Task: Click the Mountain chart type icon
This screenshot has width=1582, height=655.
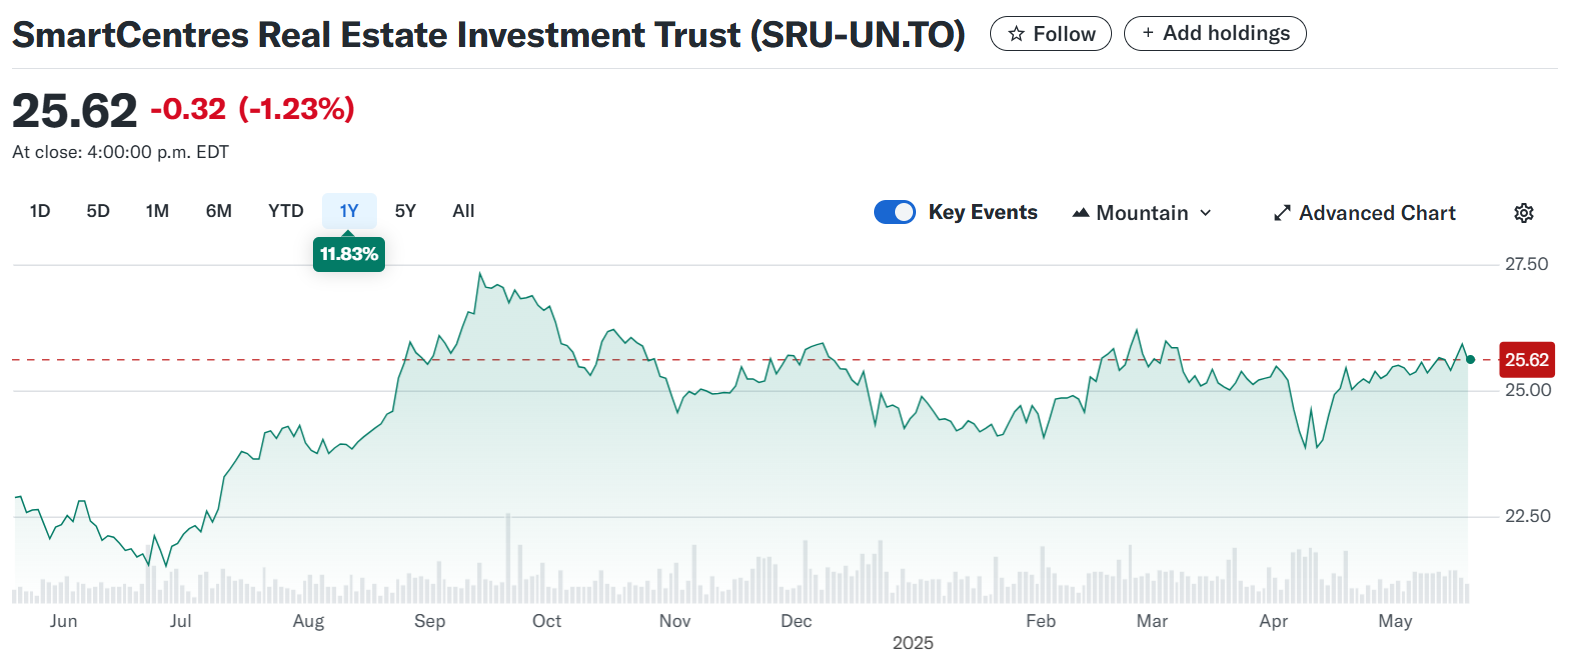Action: [x=1080, y=213]
